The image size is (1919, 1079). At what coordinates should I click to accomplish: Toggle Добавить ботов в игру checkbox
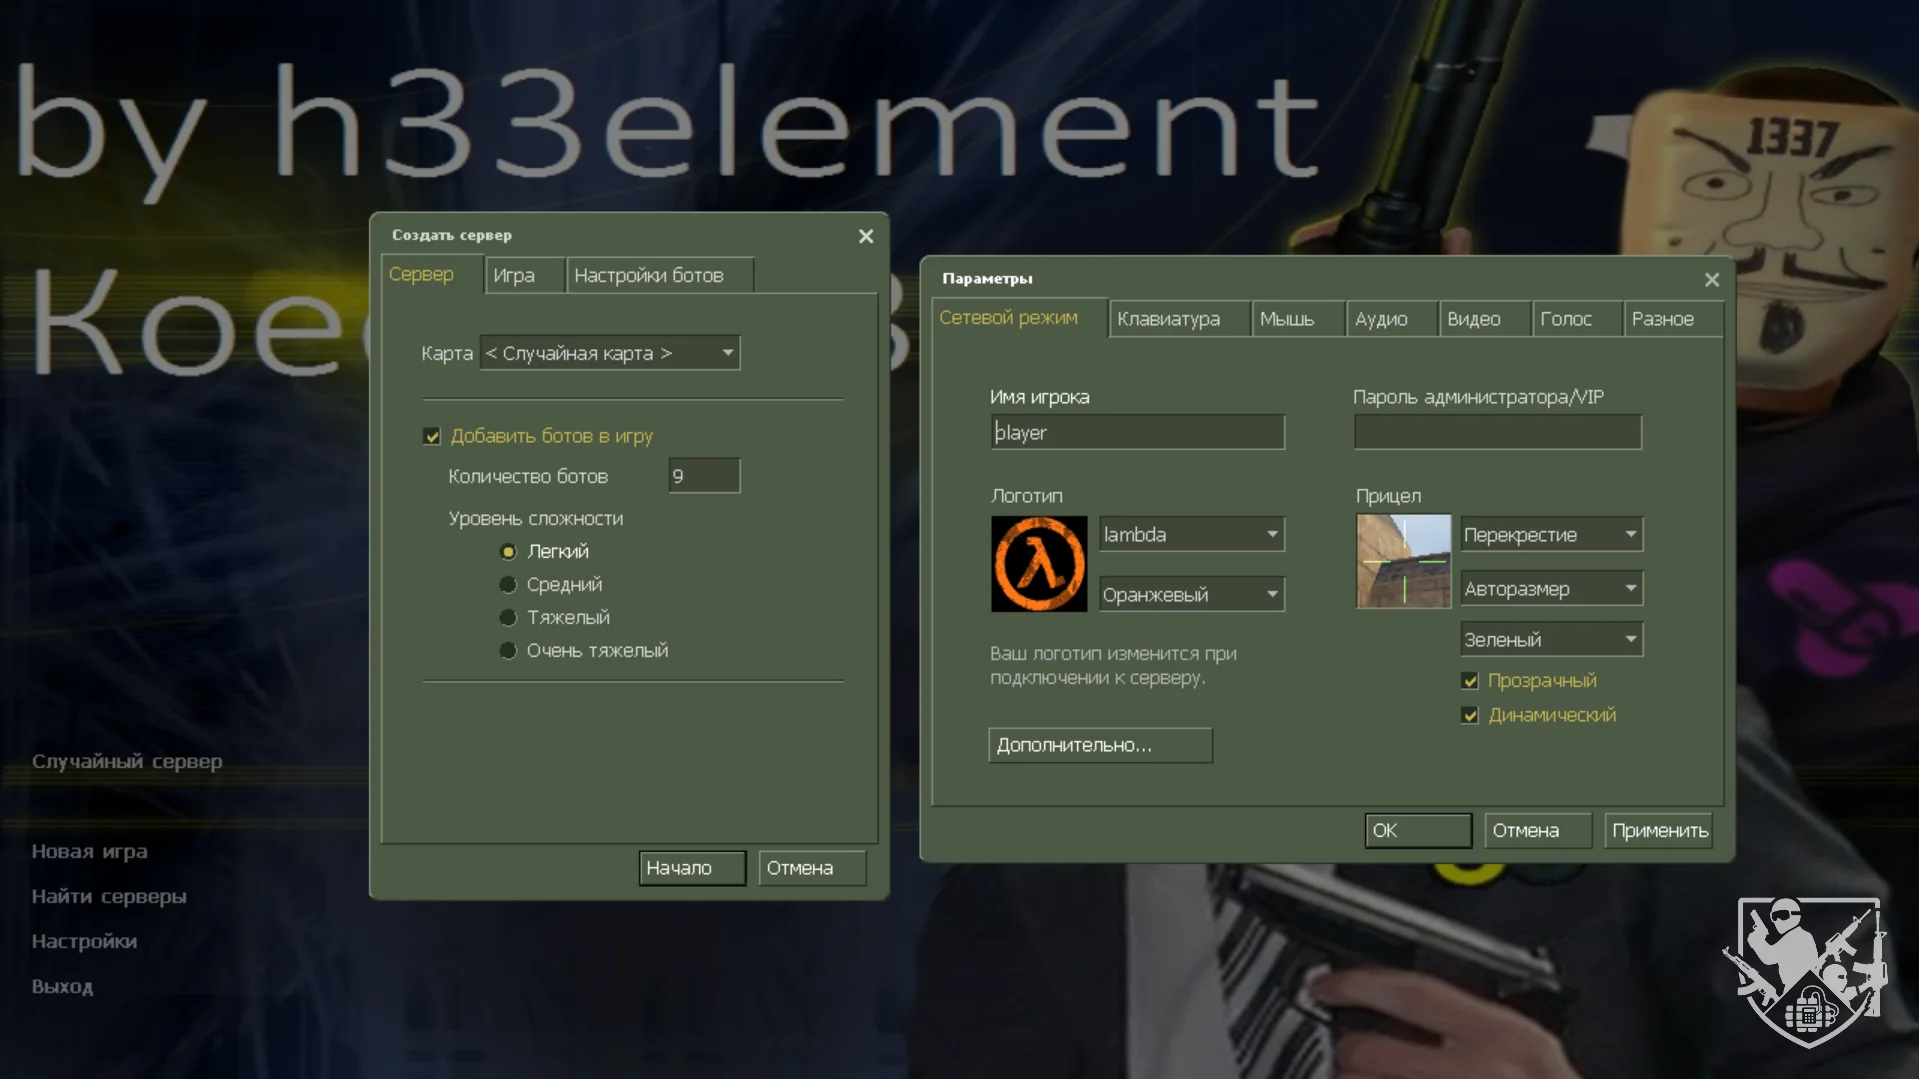coord(432,436)
